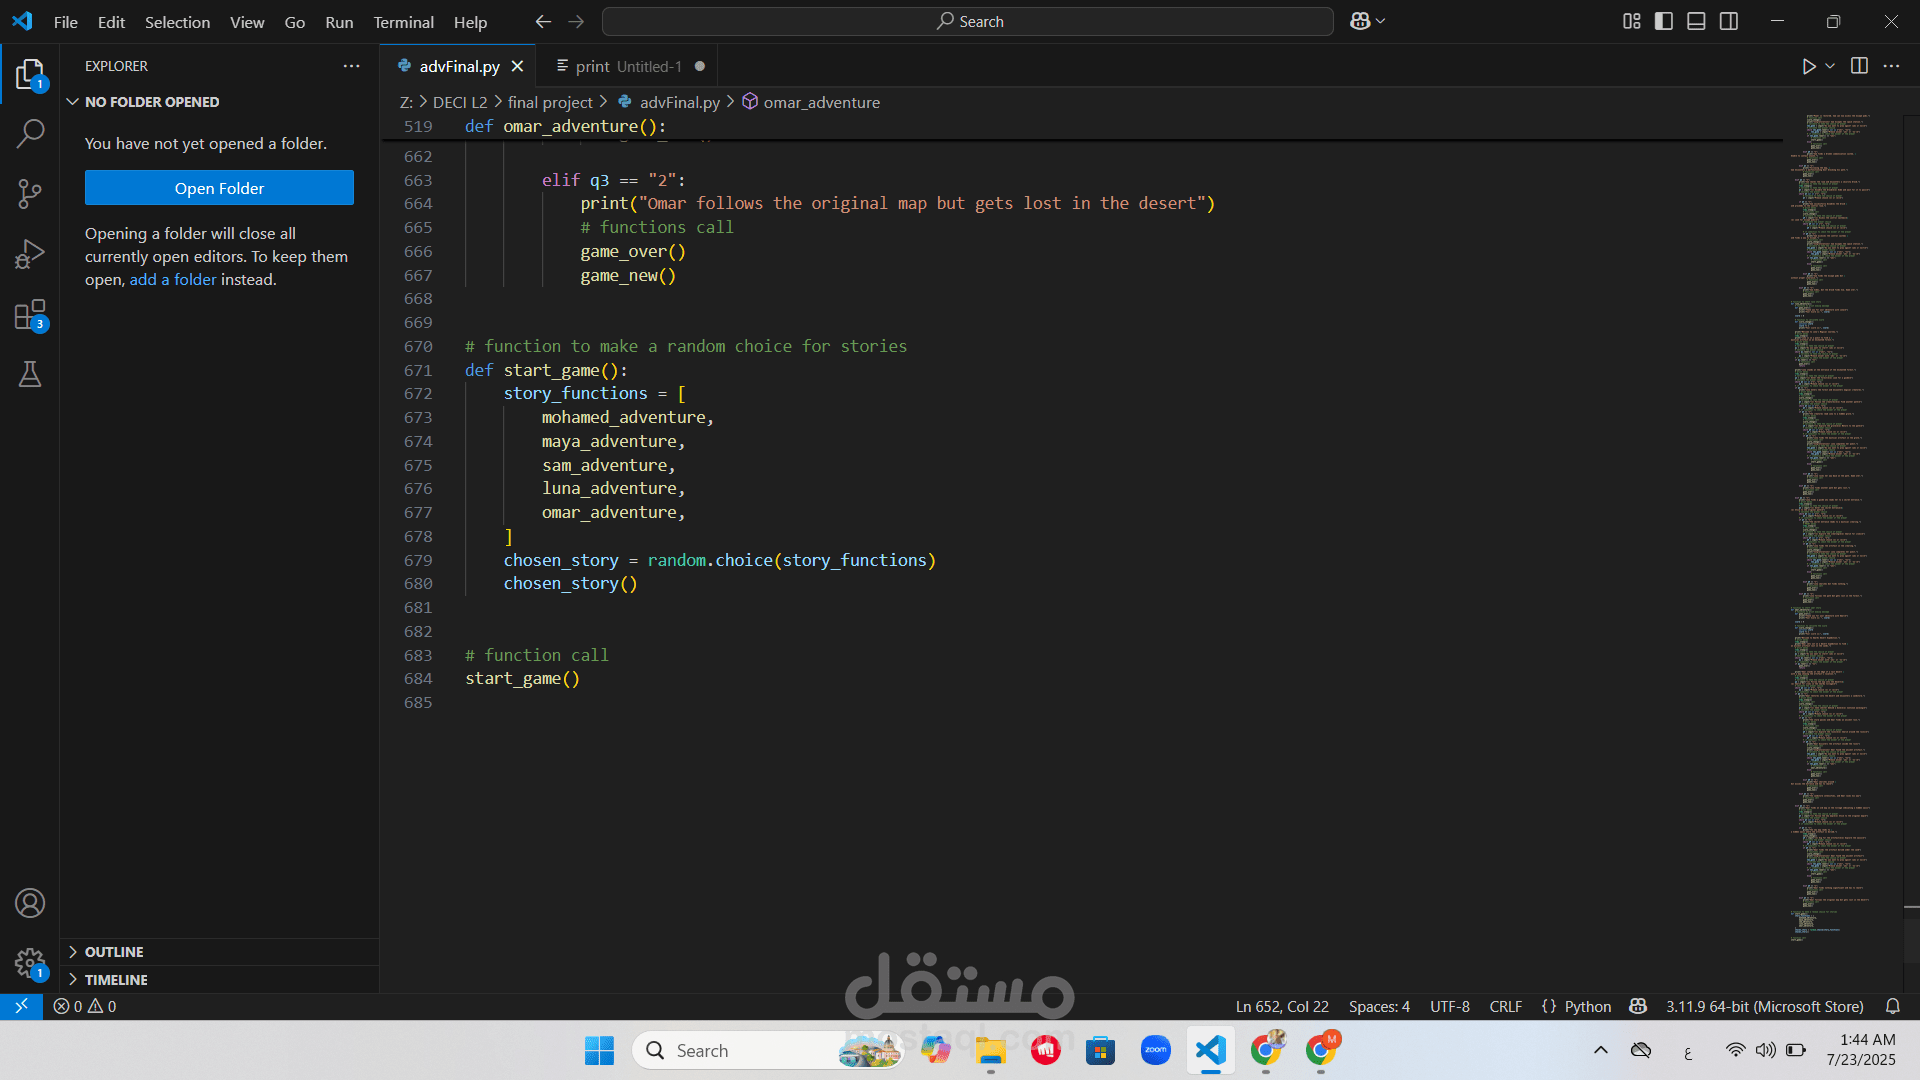The height and width of the screenshot is (1080, 1920).
Task: Open the Source Control view
Action: pyautogui.click(x=30, y=193)
